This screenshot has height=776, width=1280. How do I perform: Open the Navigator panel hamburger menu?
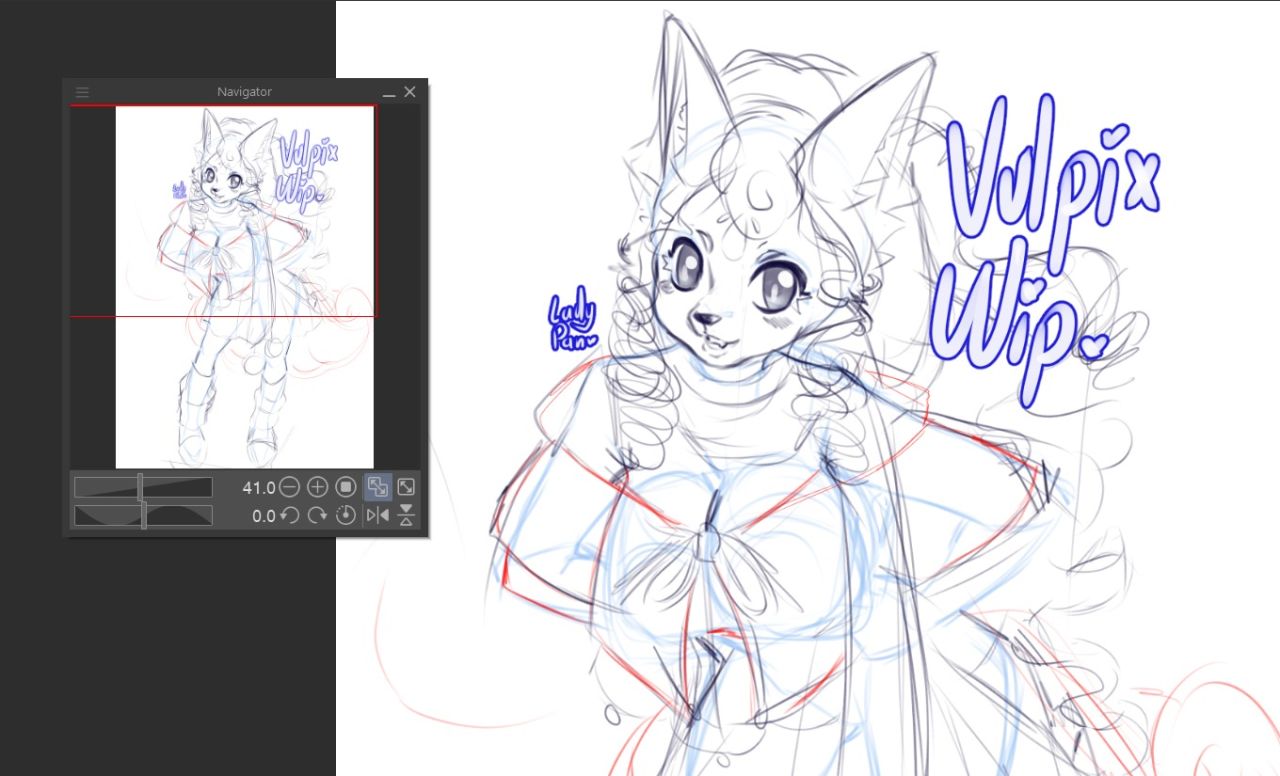pos(83,92)
